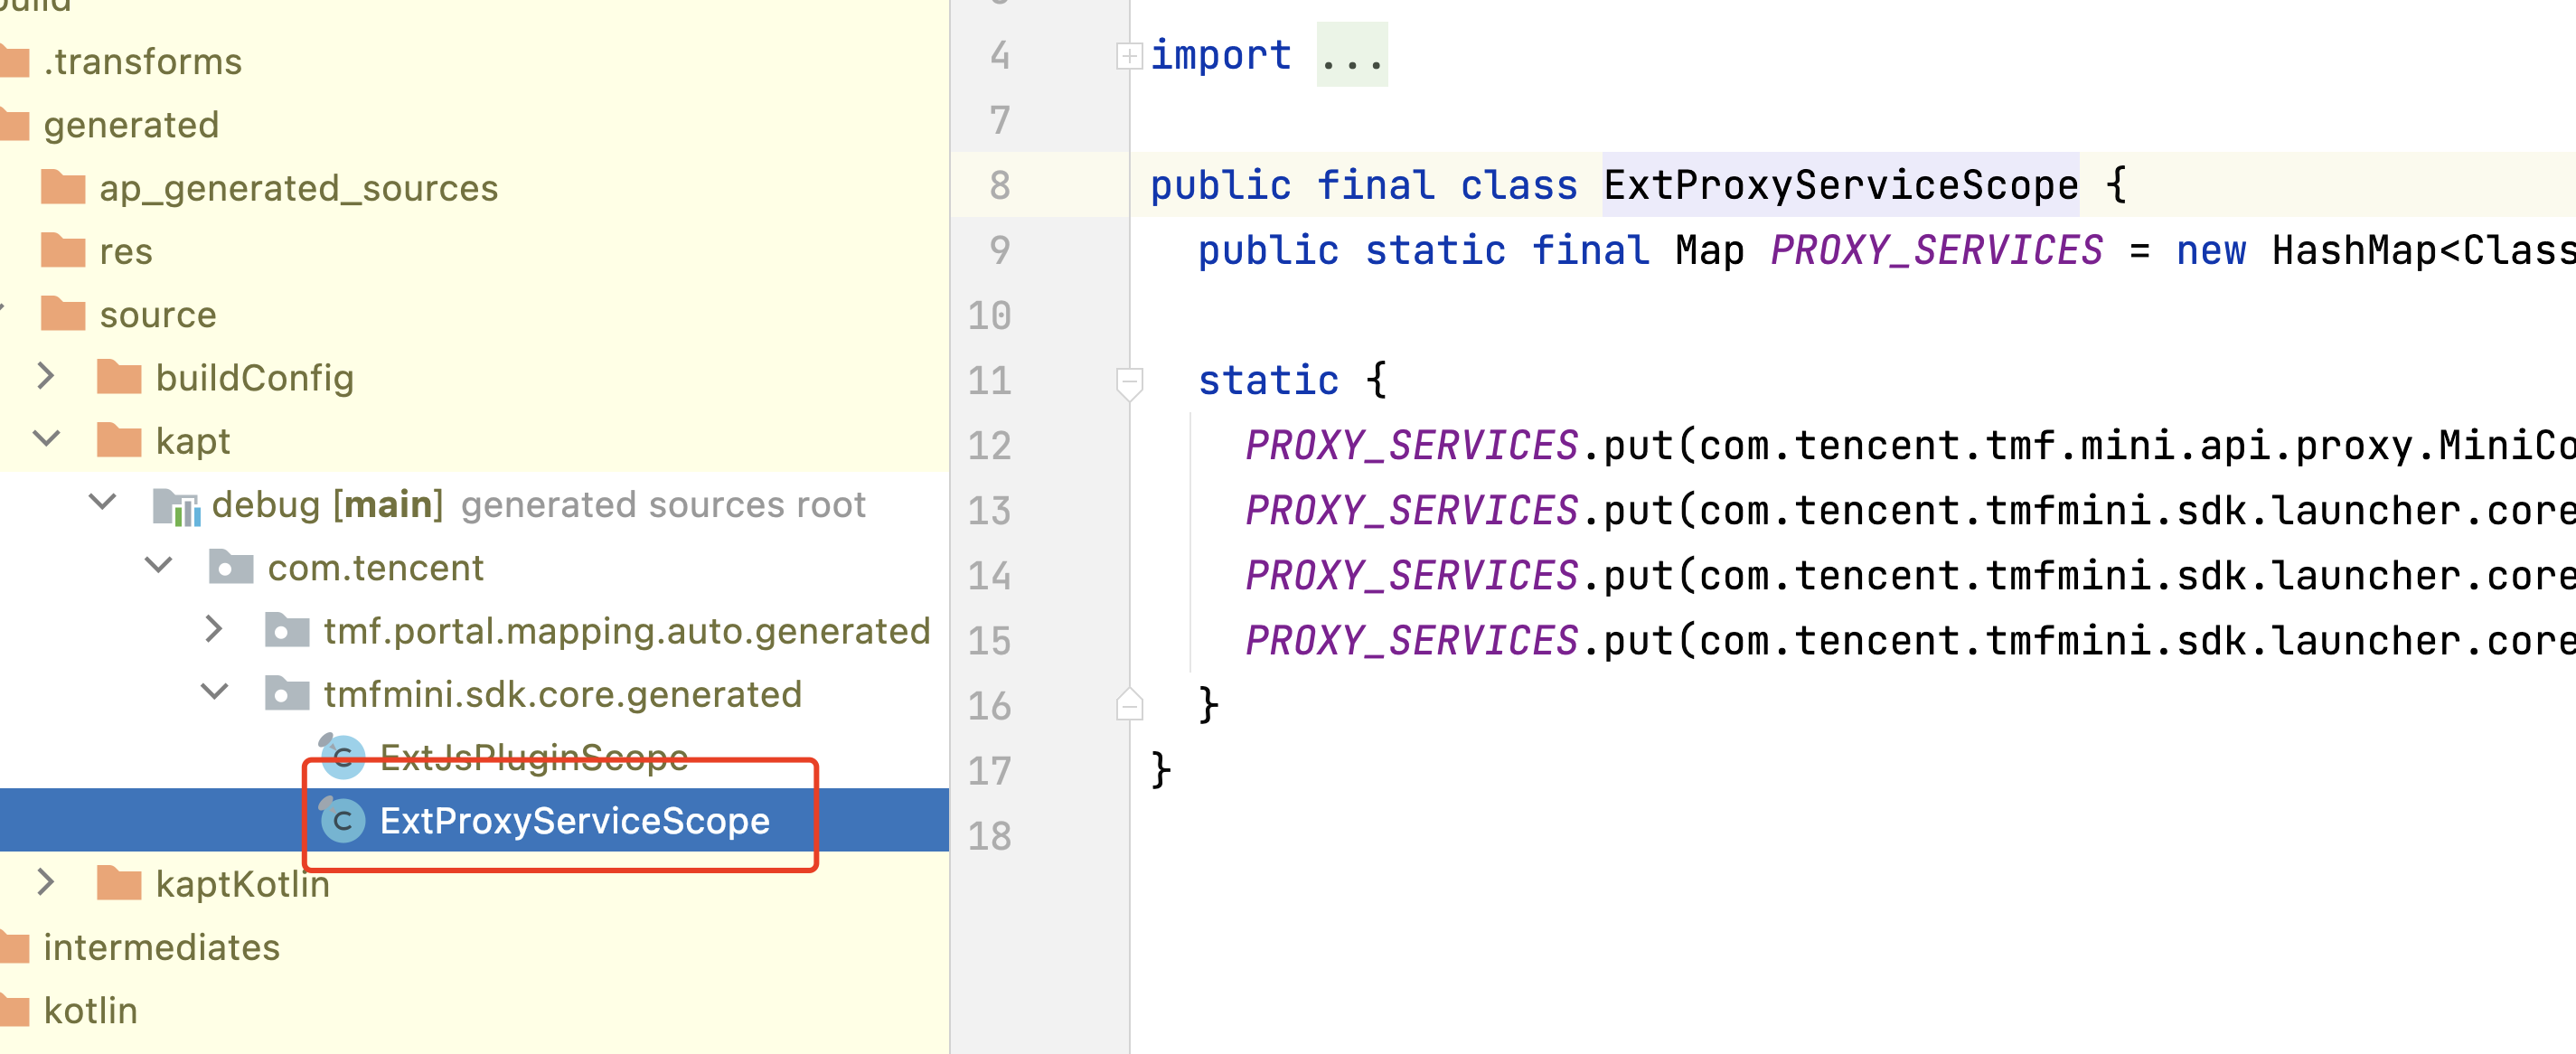Click ExtProxyServiceScope class name in editor

1840,186
